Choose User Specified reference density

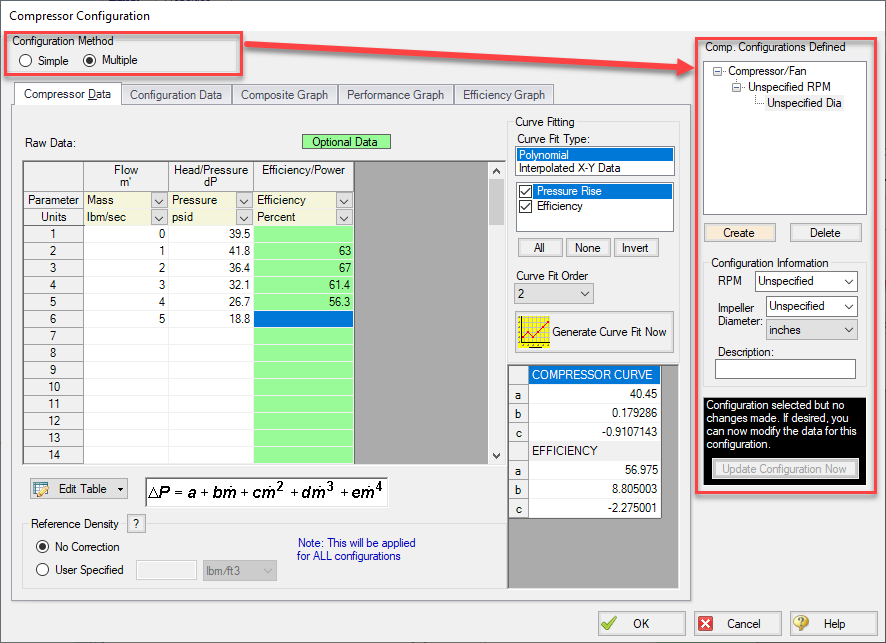tap(42, 570)
